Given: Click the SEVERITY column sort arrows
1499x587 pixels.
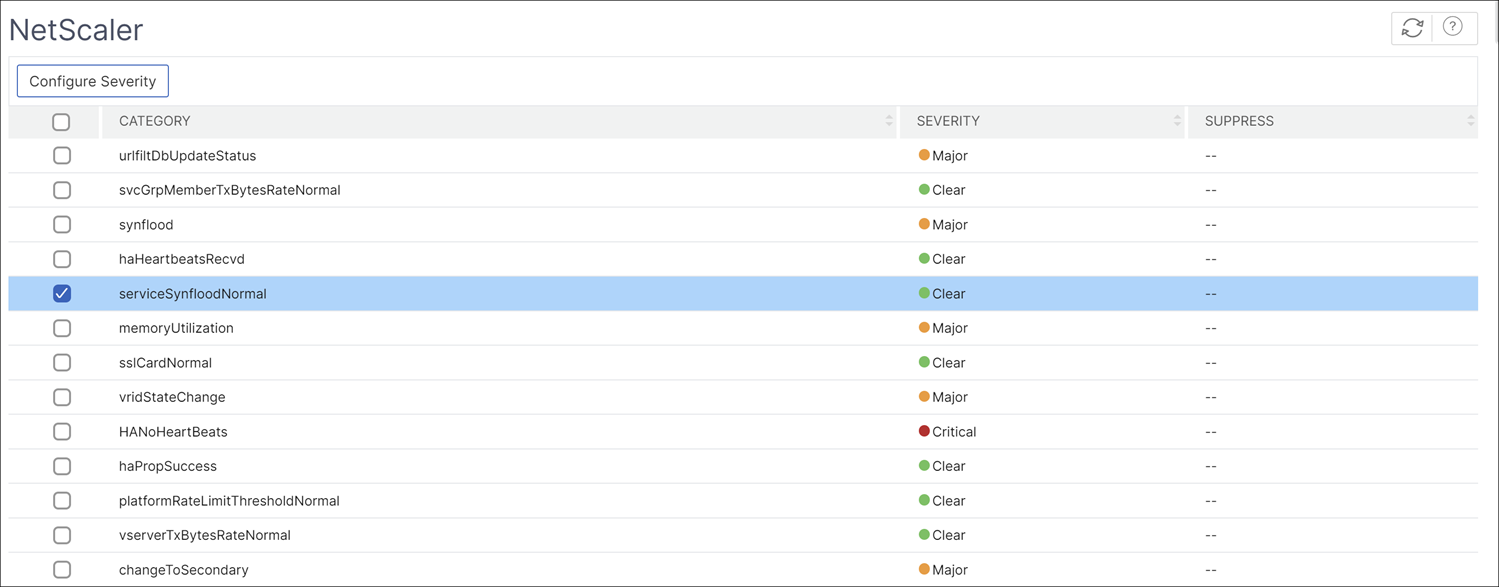Looking at the screenshot, I should (1177, 121).
